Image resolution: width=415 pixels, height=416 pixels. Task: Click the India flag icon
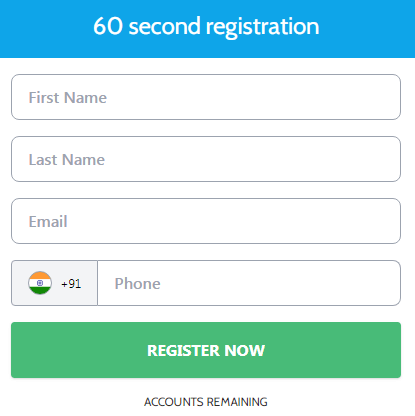point(40,283)
